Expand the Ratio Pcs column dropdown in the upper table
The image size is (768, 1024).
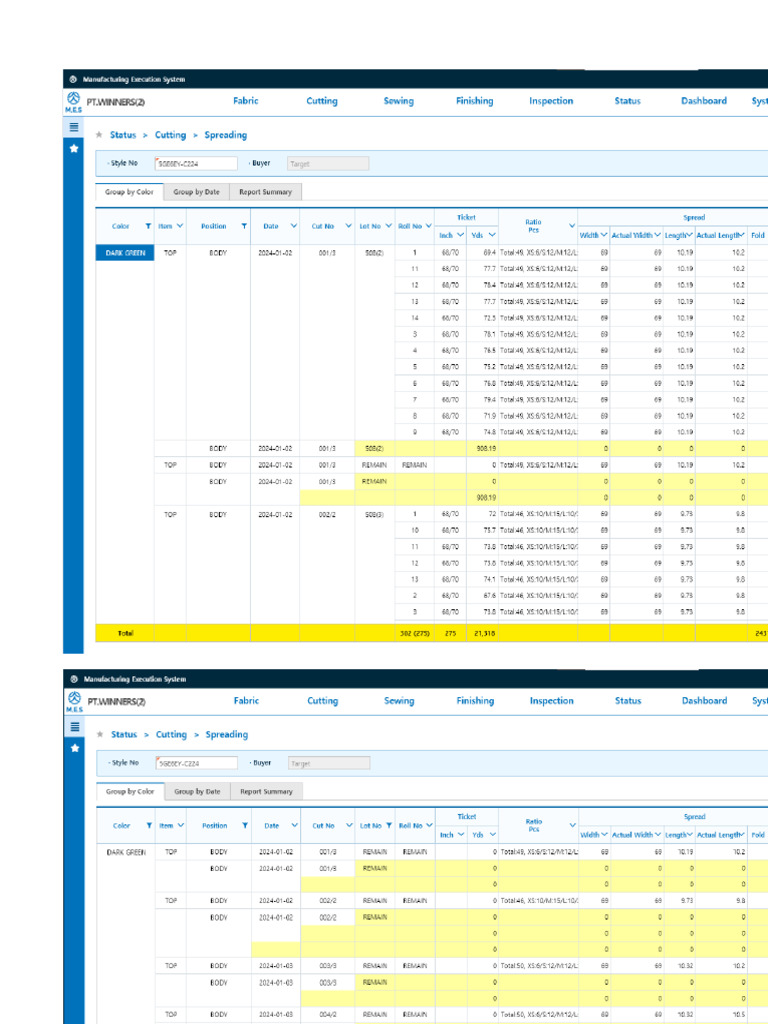(572, 226)
